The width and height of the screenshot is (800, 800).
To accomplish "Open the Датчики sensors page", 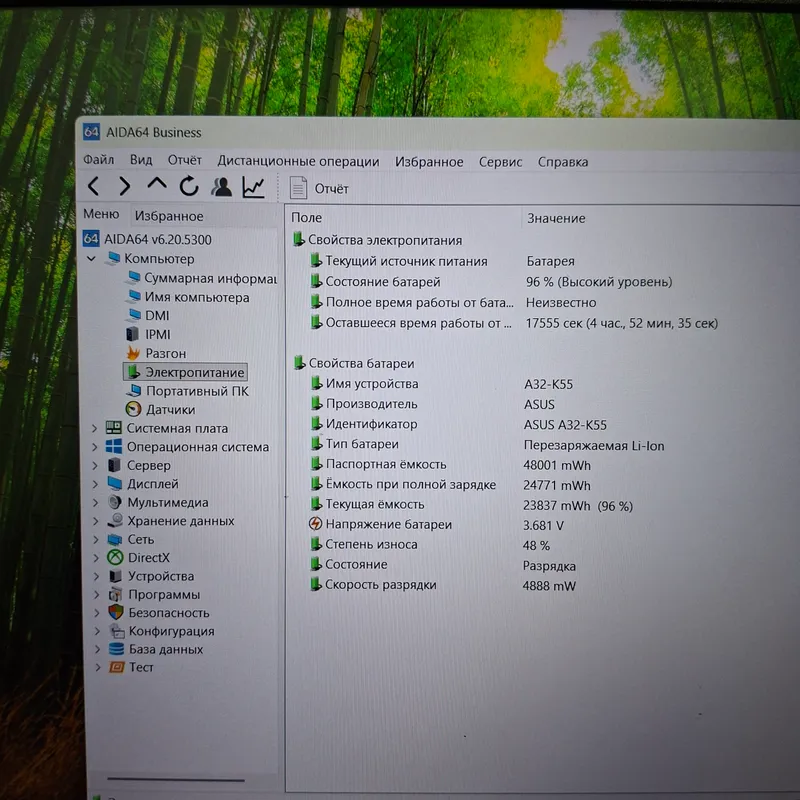I will (x=160, y=409).
